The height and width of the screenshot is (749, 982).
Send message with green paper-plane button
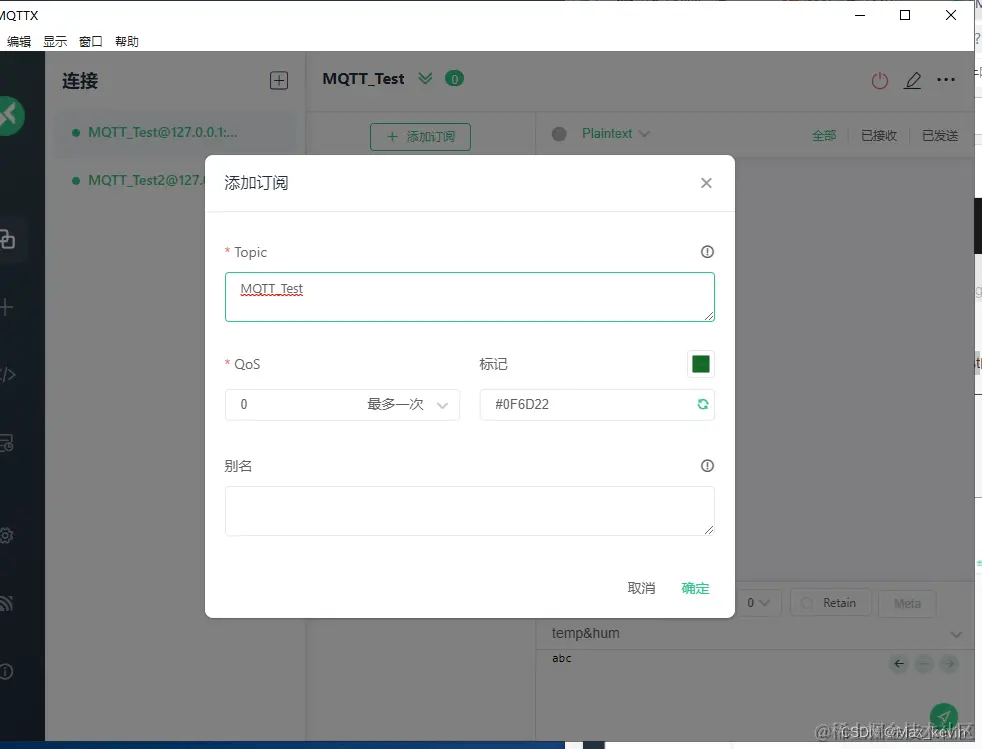[x=944, y=717]
